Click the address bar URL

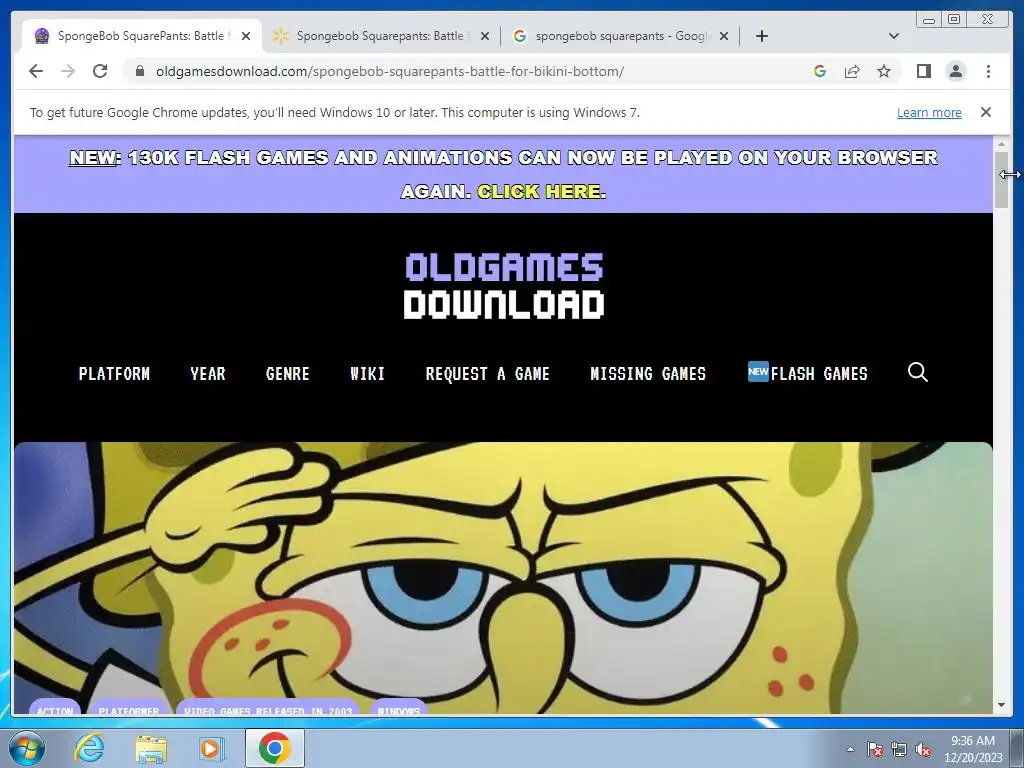pyautogui.click(x=390, y=71)
